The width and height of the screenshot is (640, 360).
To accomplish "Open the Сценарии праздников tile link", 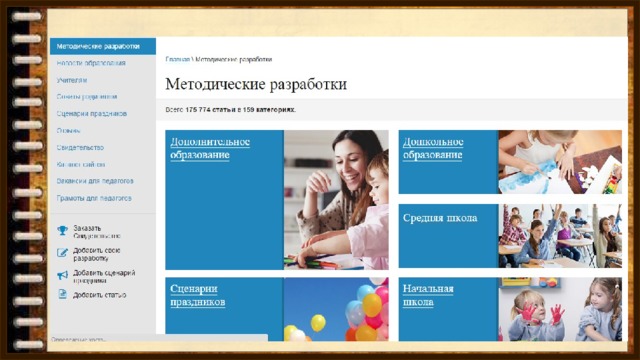I will [x=198, y=295].
